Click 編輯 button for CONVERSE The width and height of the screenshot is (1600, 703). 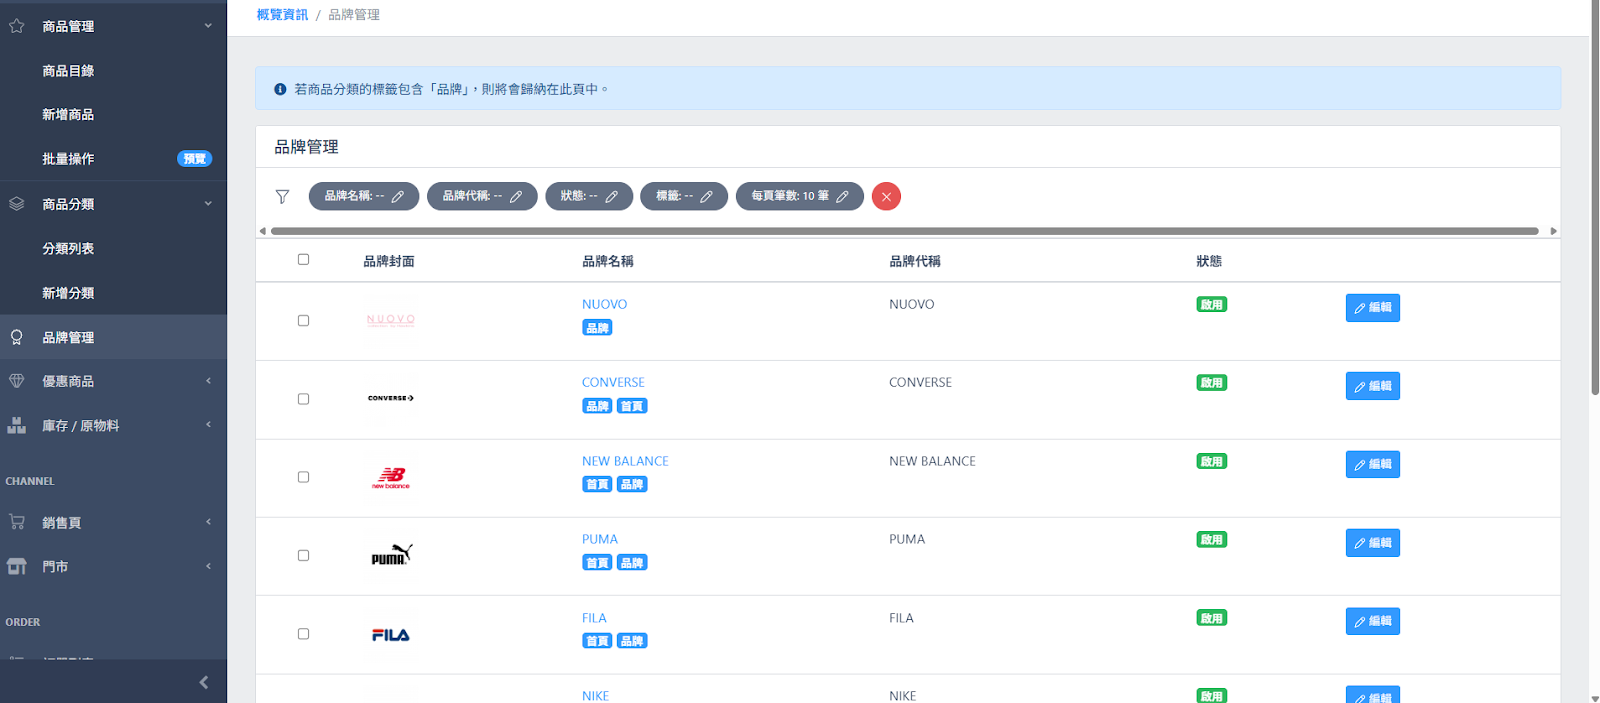click(1373, 386)
